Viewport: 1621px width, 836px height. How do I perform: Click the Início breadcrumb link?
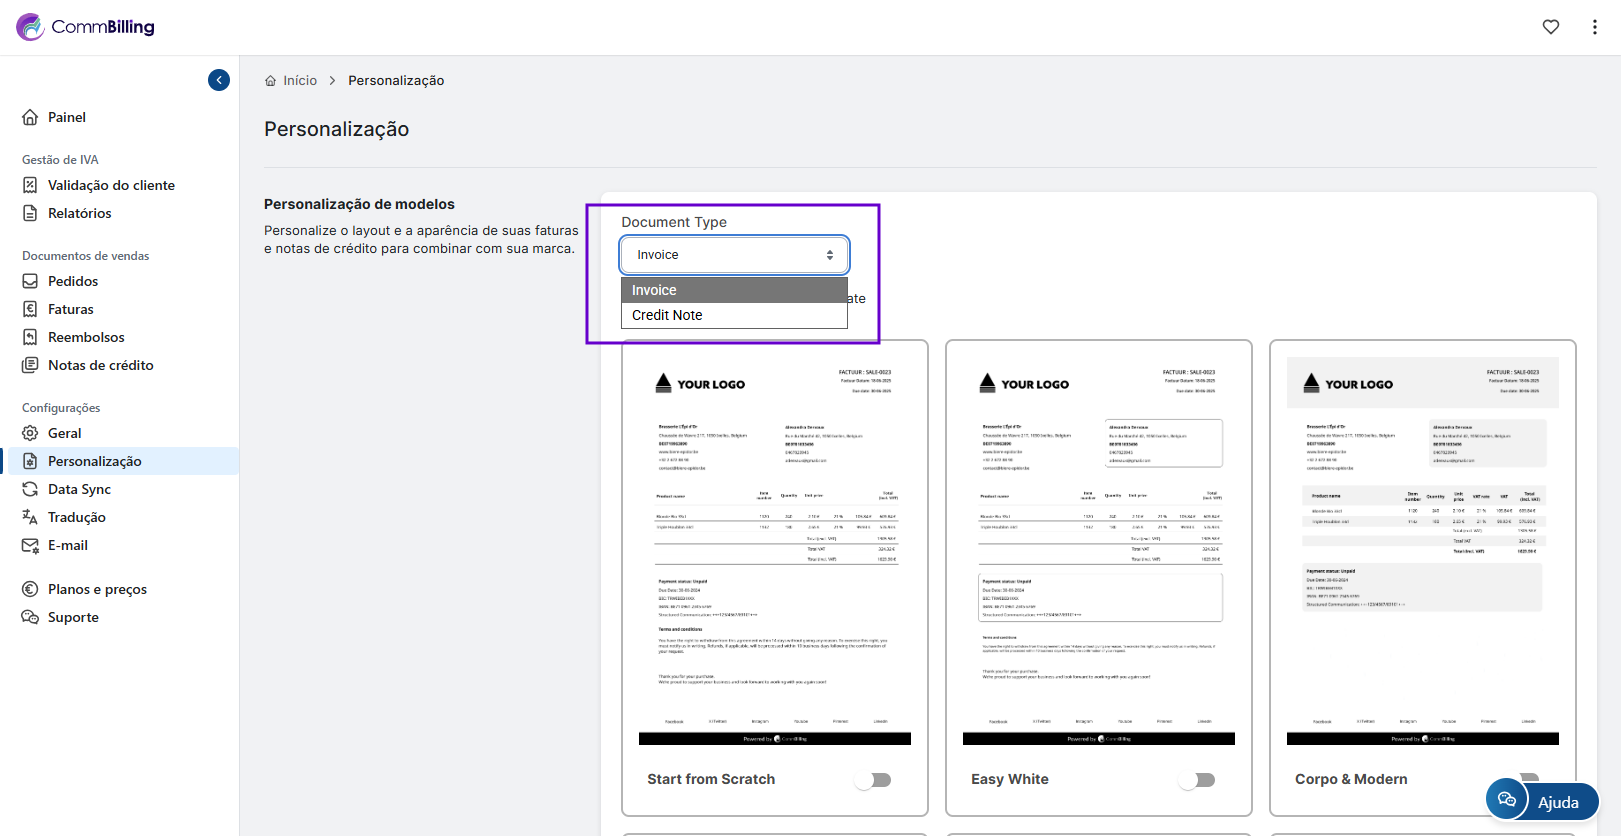click(299, 81)
